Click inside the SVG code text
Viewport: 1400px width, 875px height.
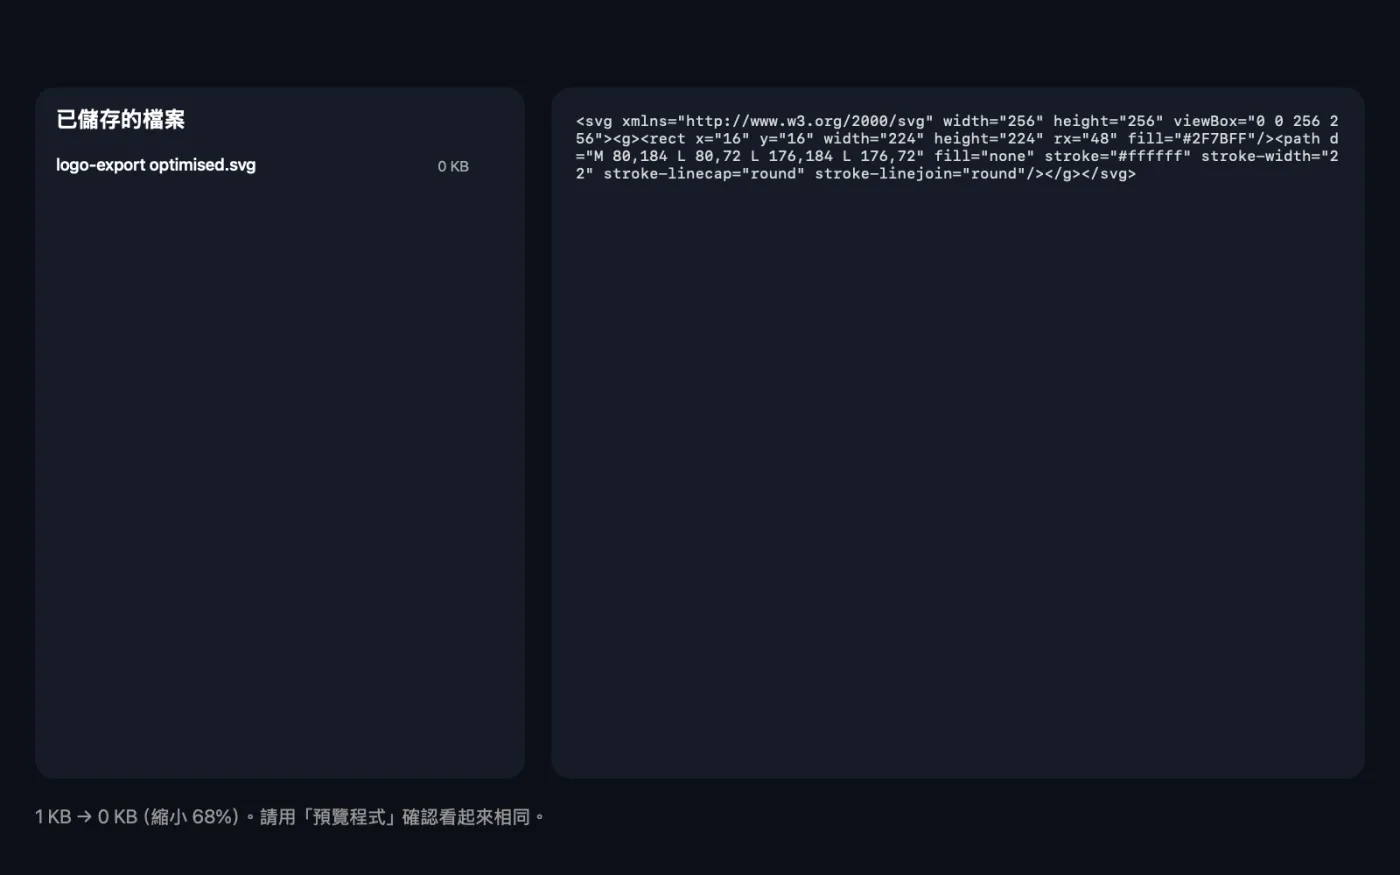[x=957, y=148]
